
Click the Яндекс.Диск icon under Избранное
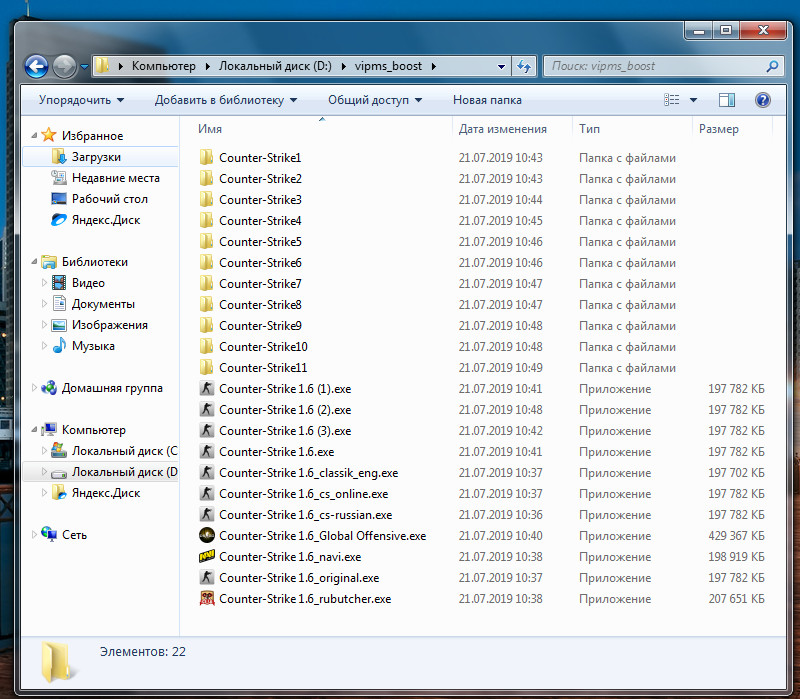pos(59,220)
